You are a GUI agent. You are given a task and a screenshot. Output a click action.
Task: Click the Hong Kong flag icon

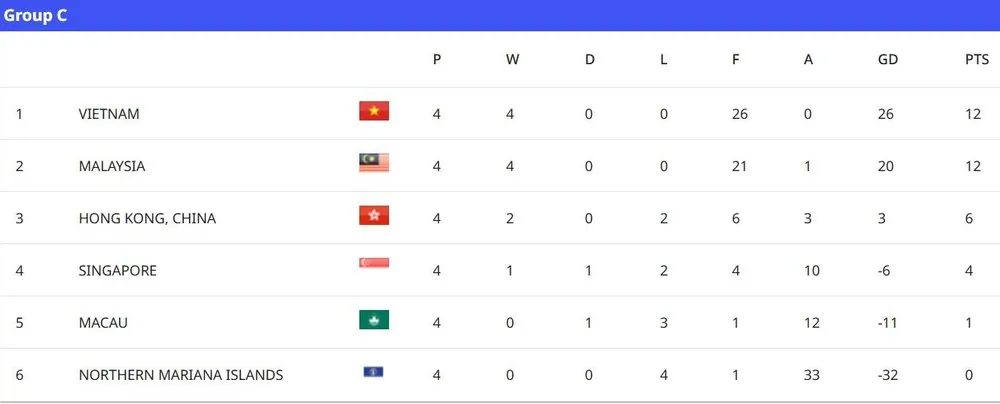click(x=374, y=216)
